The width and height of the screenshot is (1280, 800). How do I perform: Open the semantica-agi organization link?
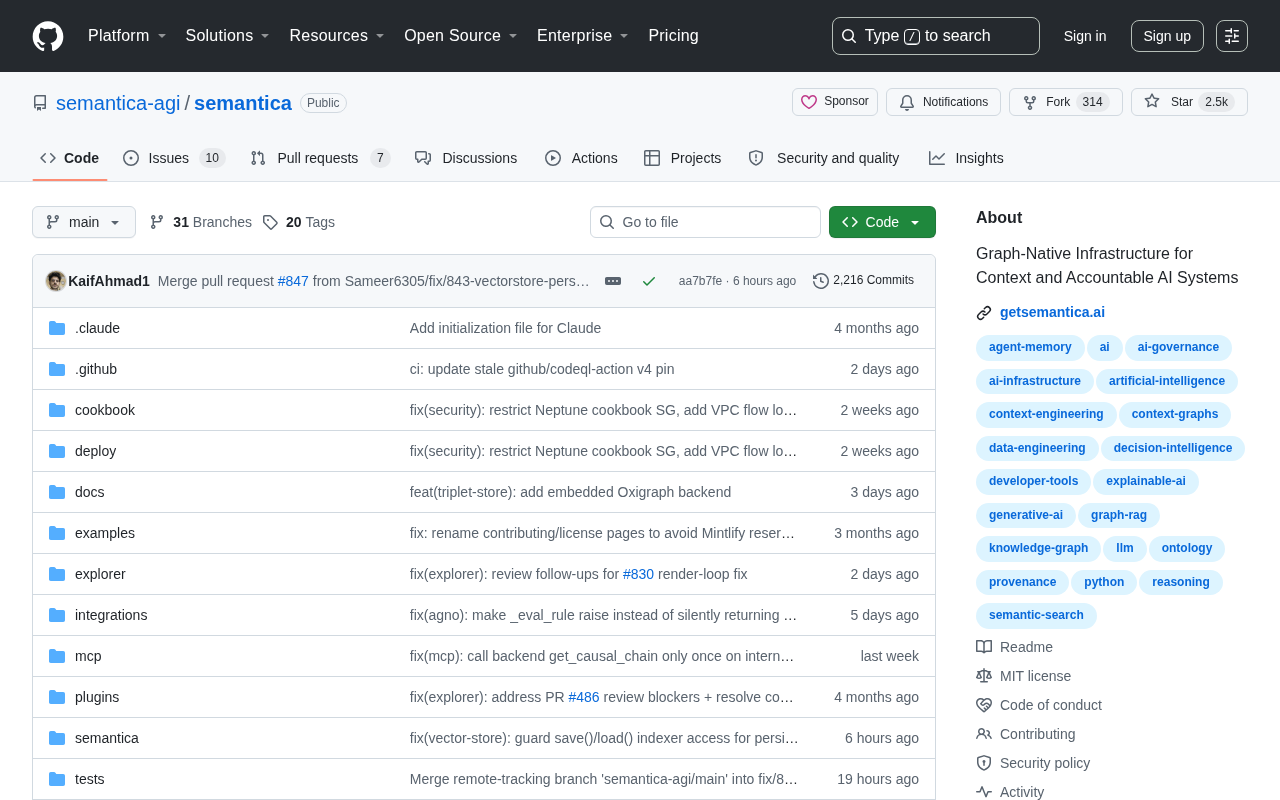[118, 103]
